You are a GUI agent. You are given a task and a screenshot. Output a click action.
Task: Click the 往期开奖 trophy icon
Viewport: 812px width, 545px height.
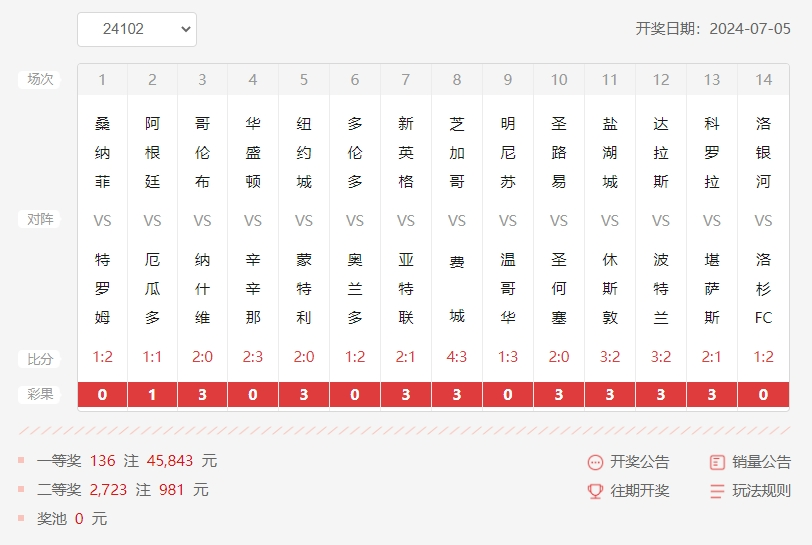pos(595,491)
